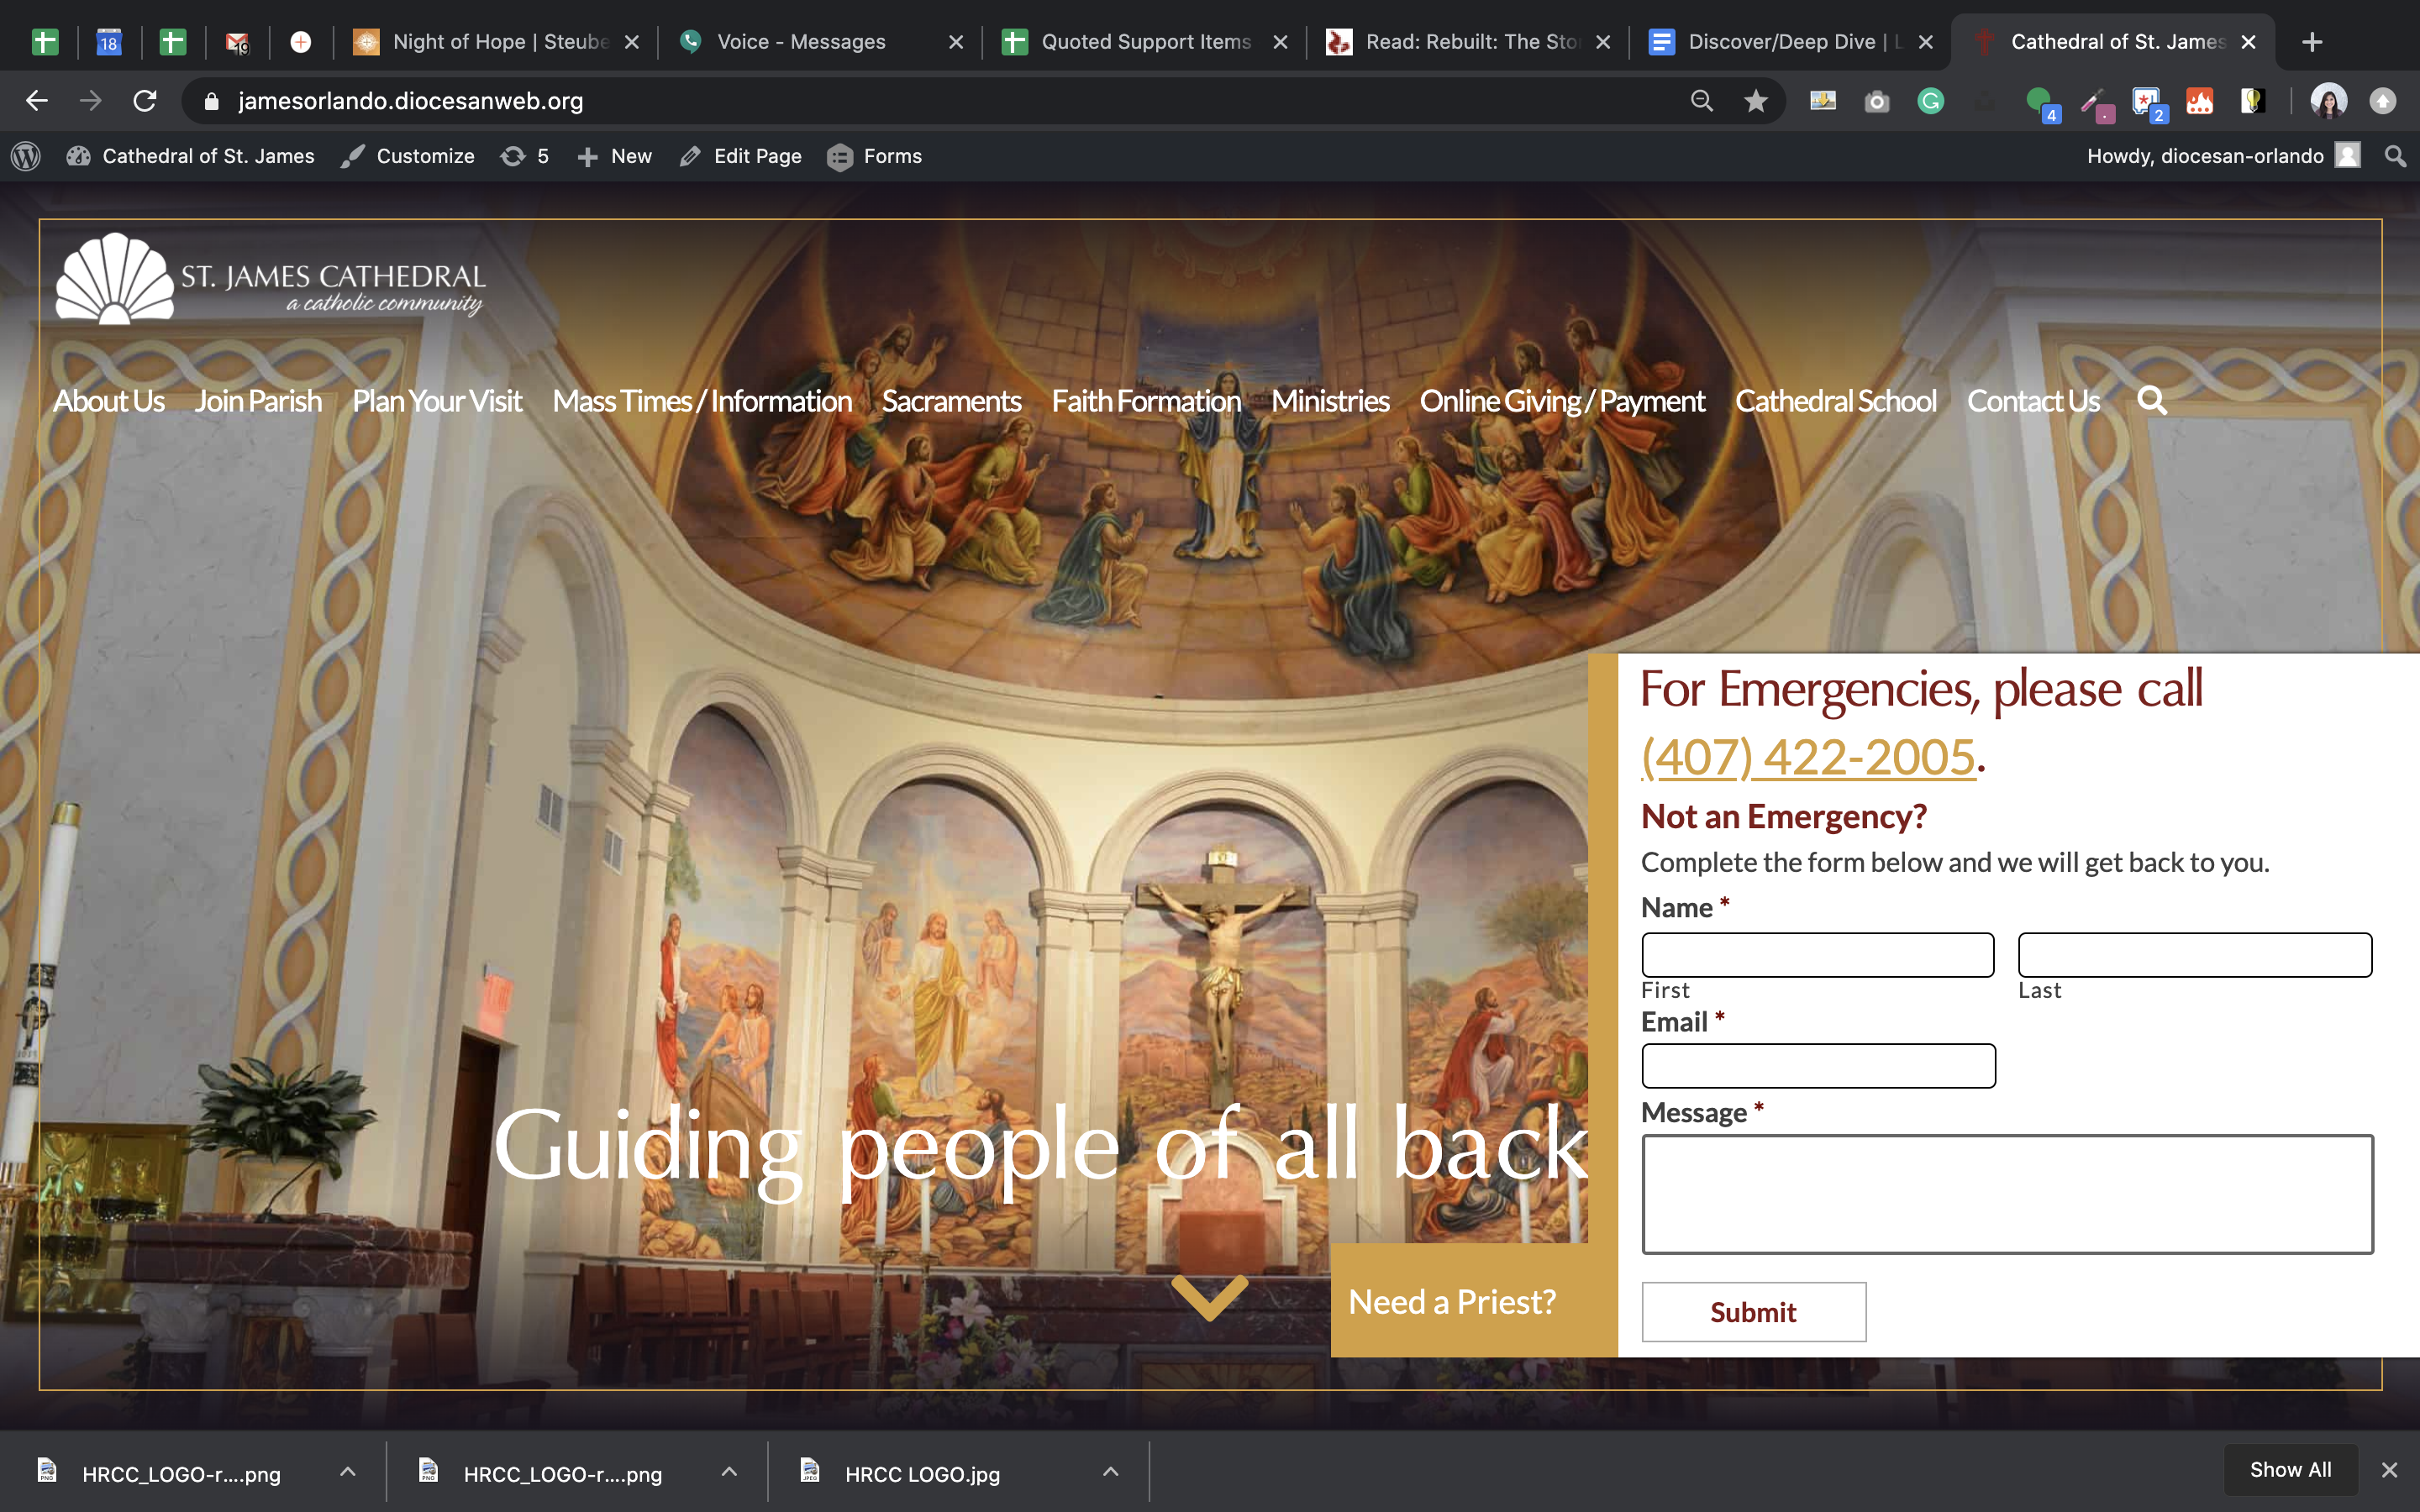2420x1512 pixels.
Task: Open a new browser tab with plus icon
Action: tap(2311, 42)
